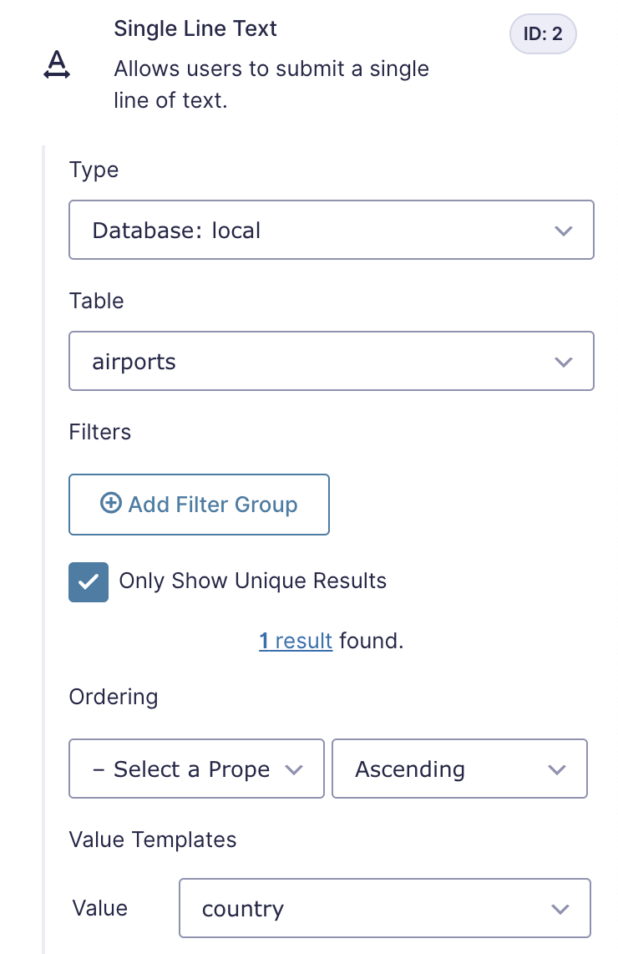Click the Single Line Text heading
This screenshot has width=618, height=954.
(x=195, y=29)
